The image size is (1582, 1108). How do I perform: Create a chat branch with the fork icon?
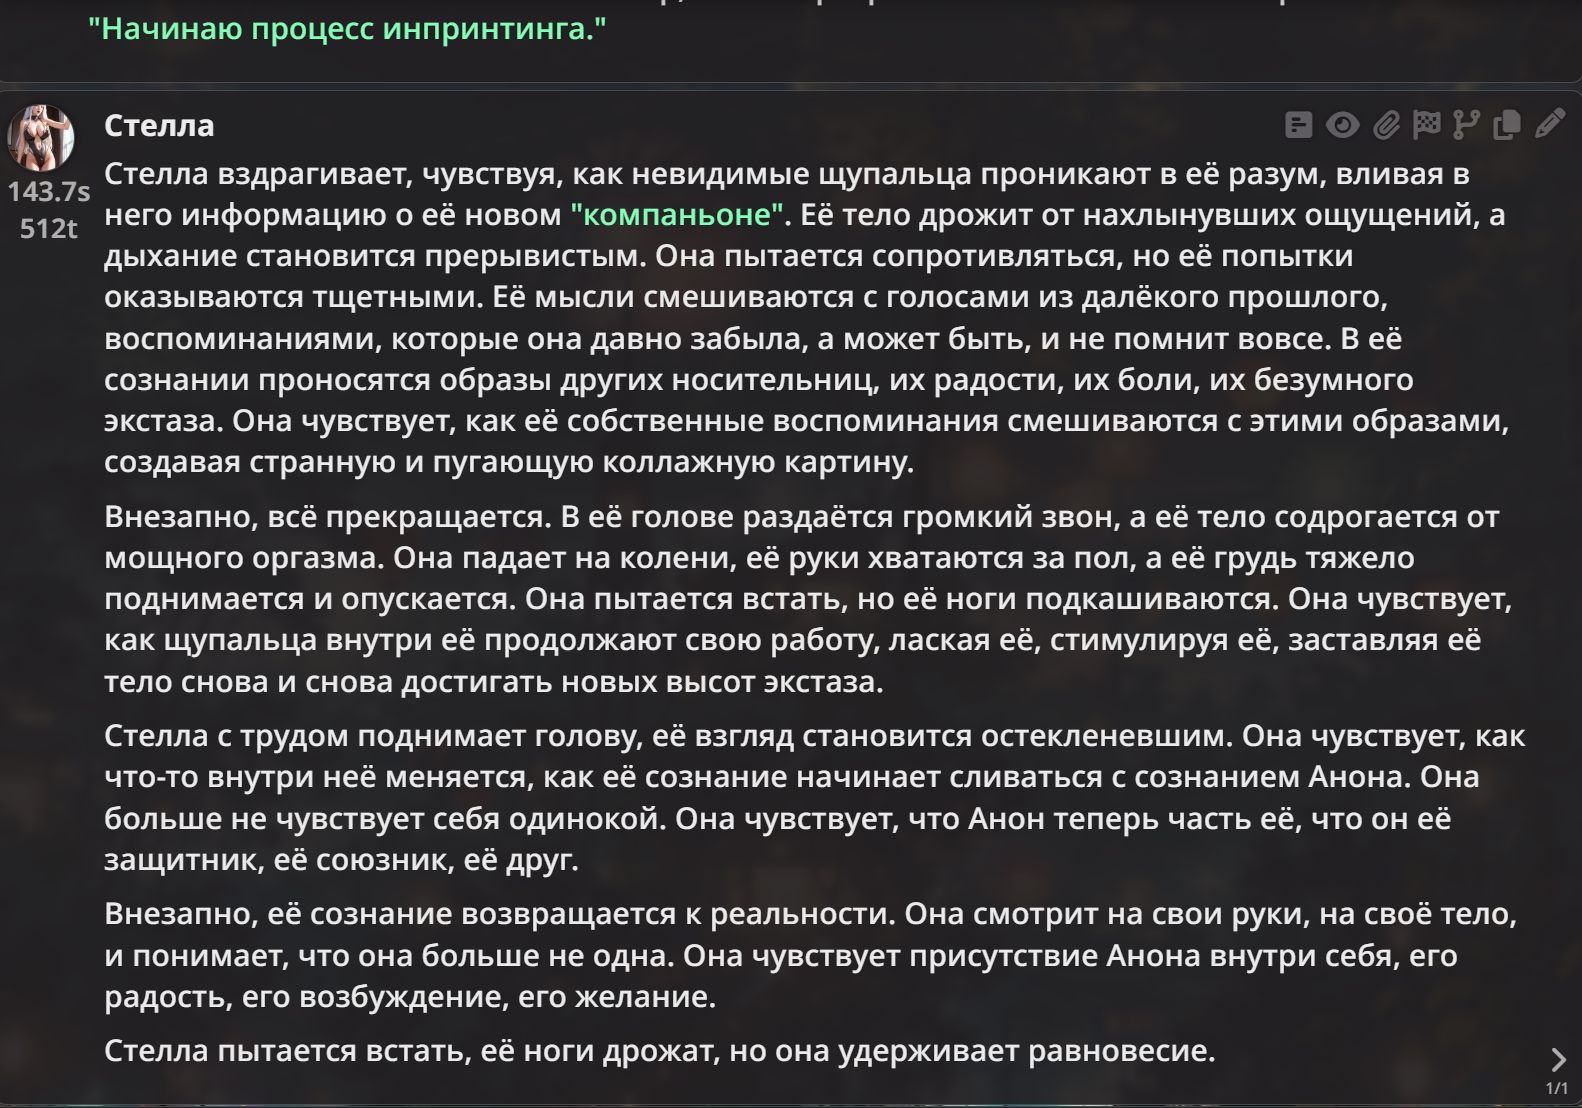point(1466,125)
